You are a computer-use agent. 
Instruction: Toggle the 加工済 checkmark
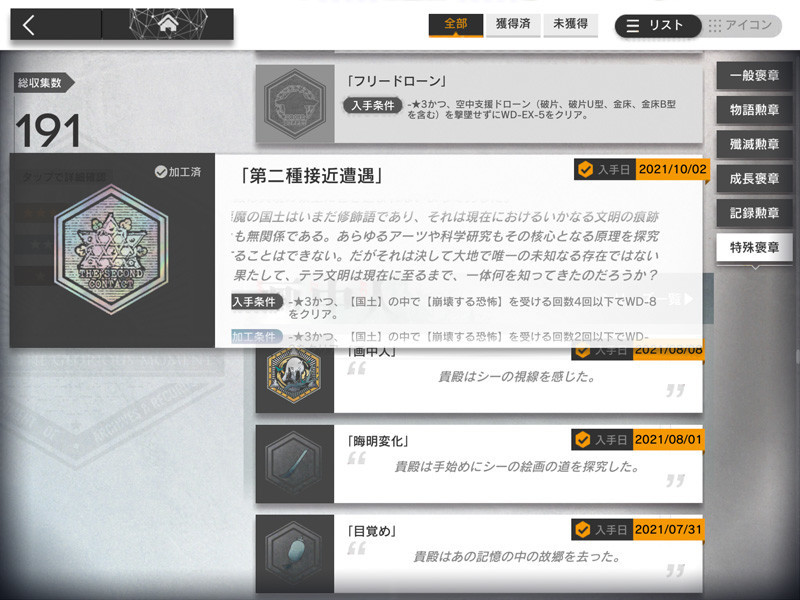161,172
